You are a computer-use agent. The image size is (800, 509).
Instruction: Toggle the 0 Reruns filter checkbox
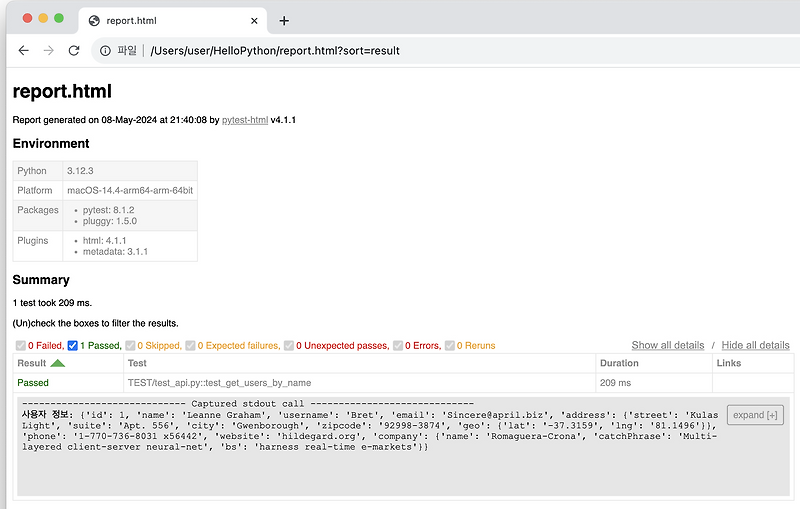coord(449,346)
